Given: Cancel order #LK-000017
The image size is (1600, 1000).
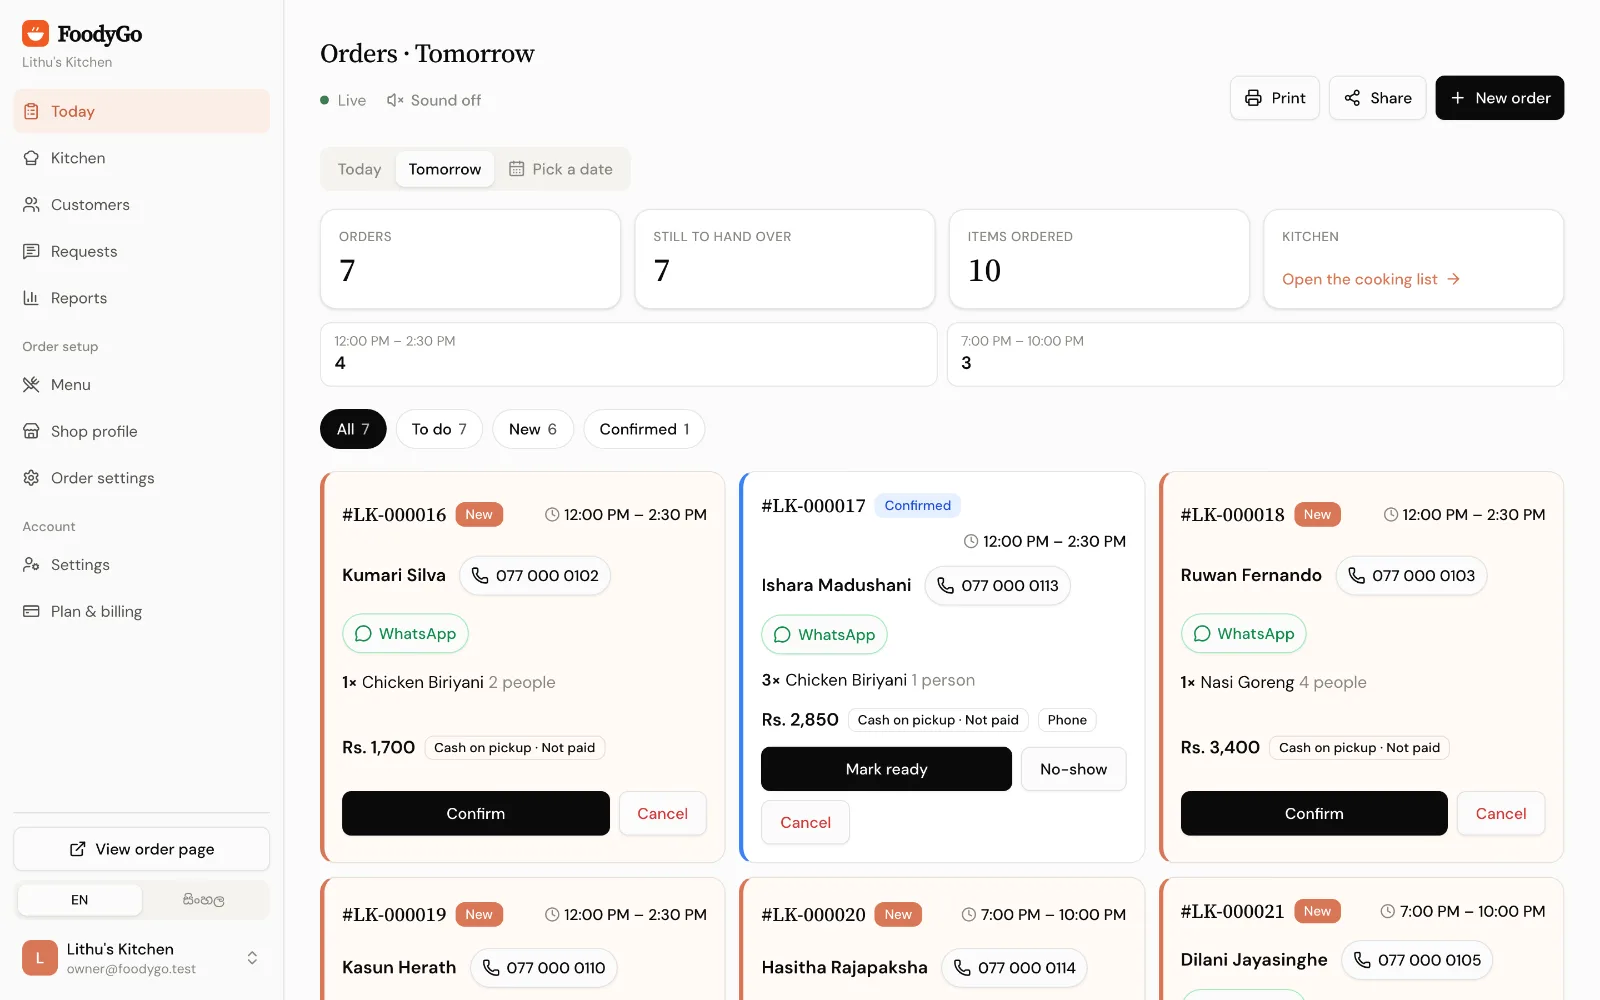Looking at the screenshot, I should pyautogui.click(x=805, y=823).
